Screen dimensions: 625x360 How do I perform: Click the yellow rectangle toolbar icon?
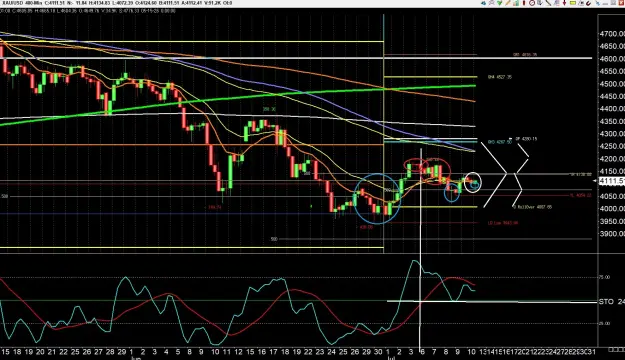[573, 3]
